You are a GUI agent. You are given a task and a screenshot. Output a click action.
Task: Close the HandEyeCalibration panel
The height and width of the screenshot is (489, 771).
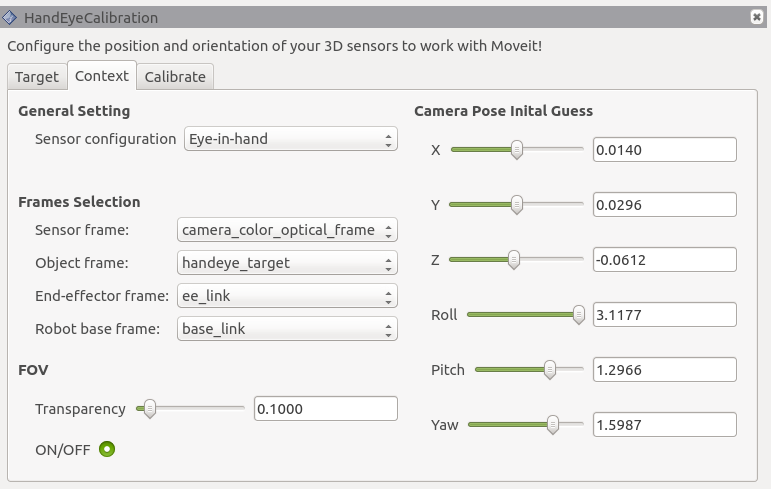pos(757,17)
